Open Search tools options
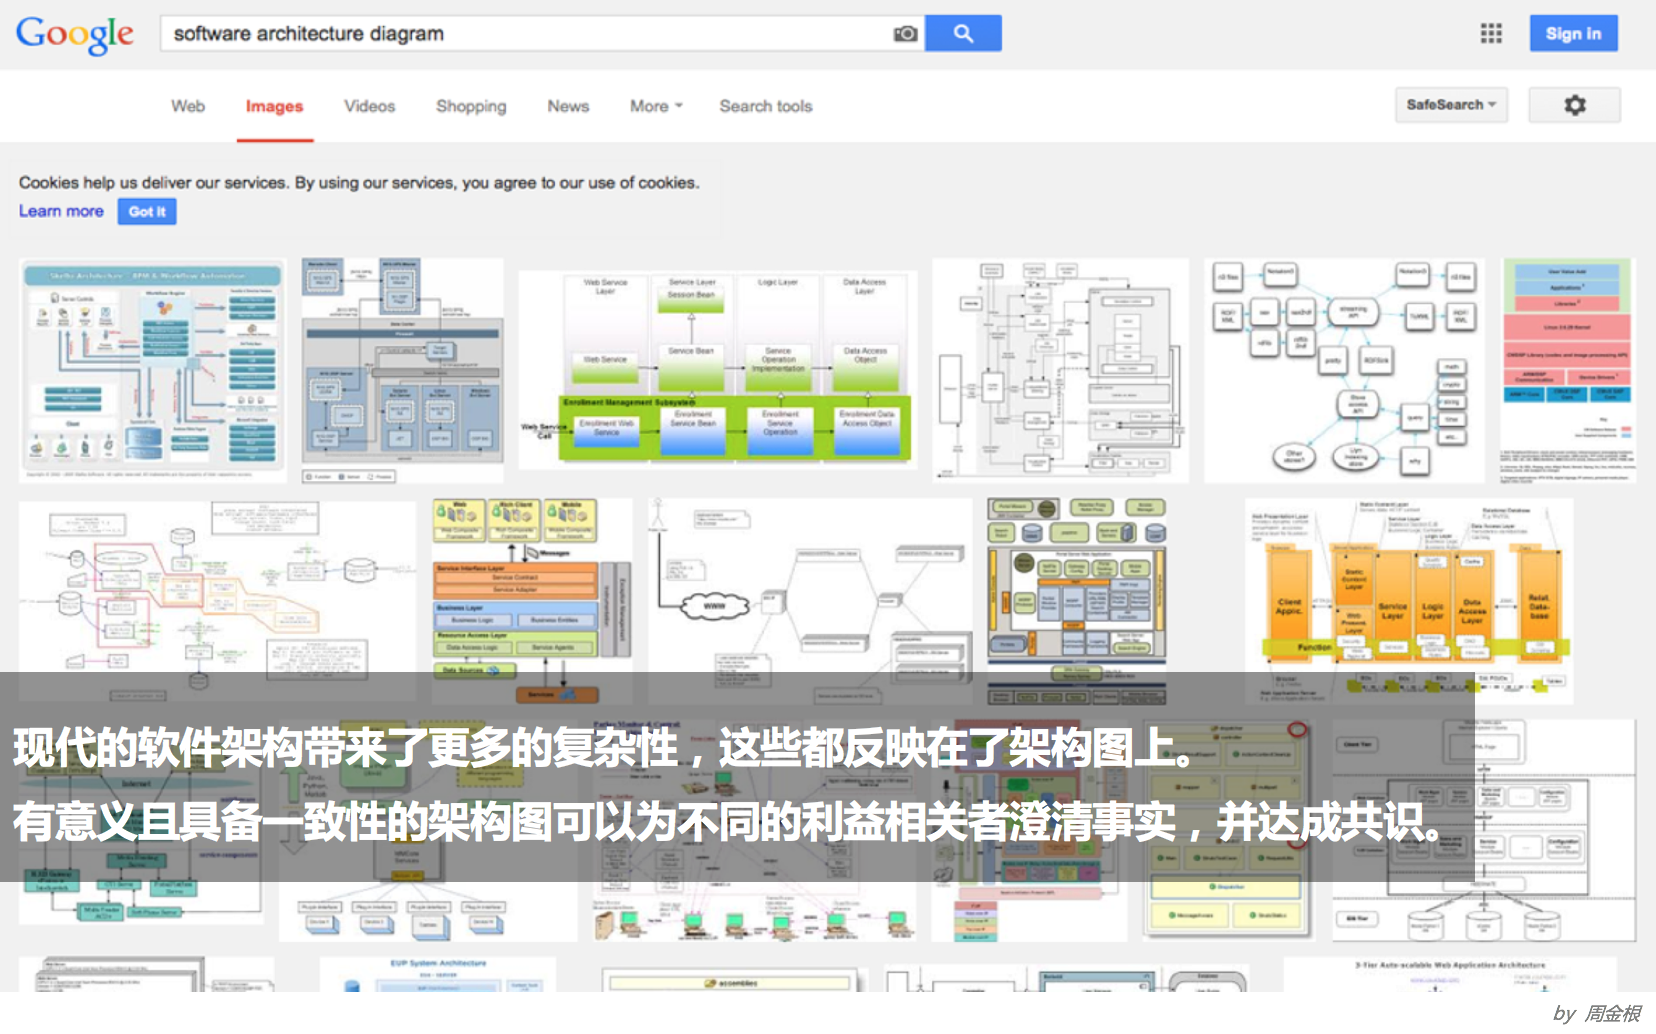The width and height of the screenshot is (1656, 1034). (766, 106)
